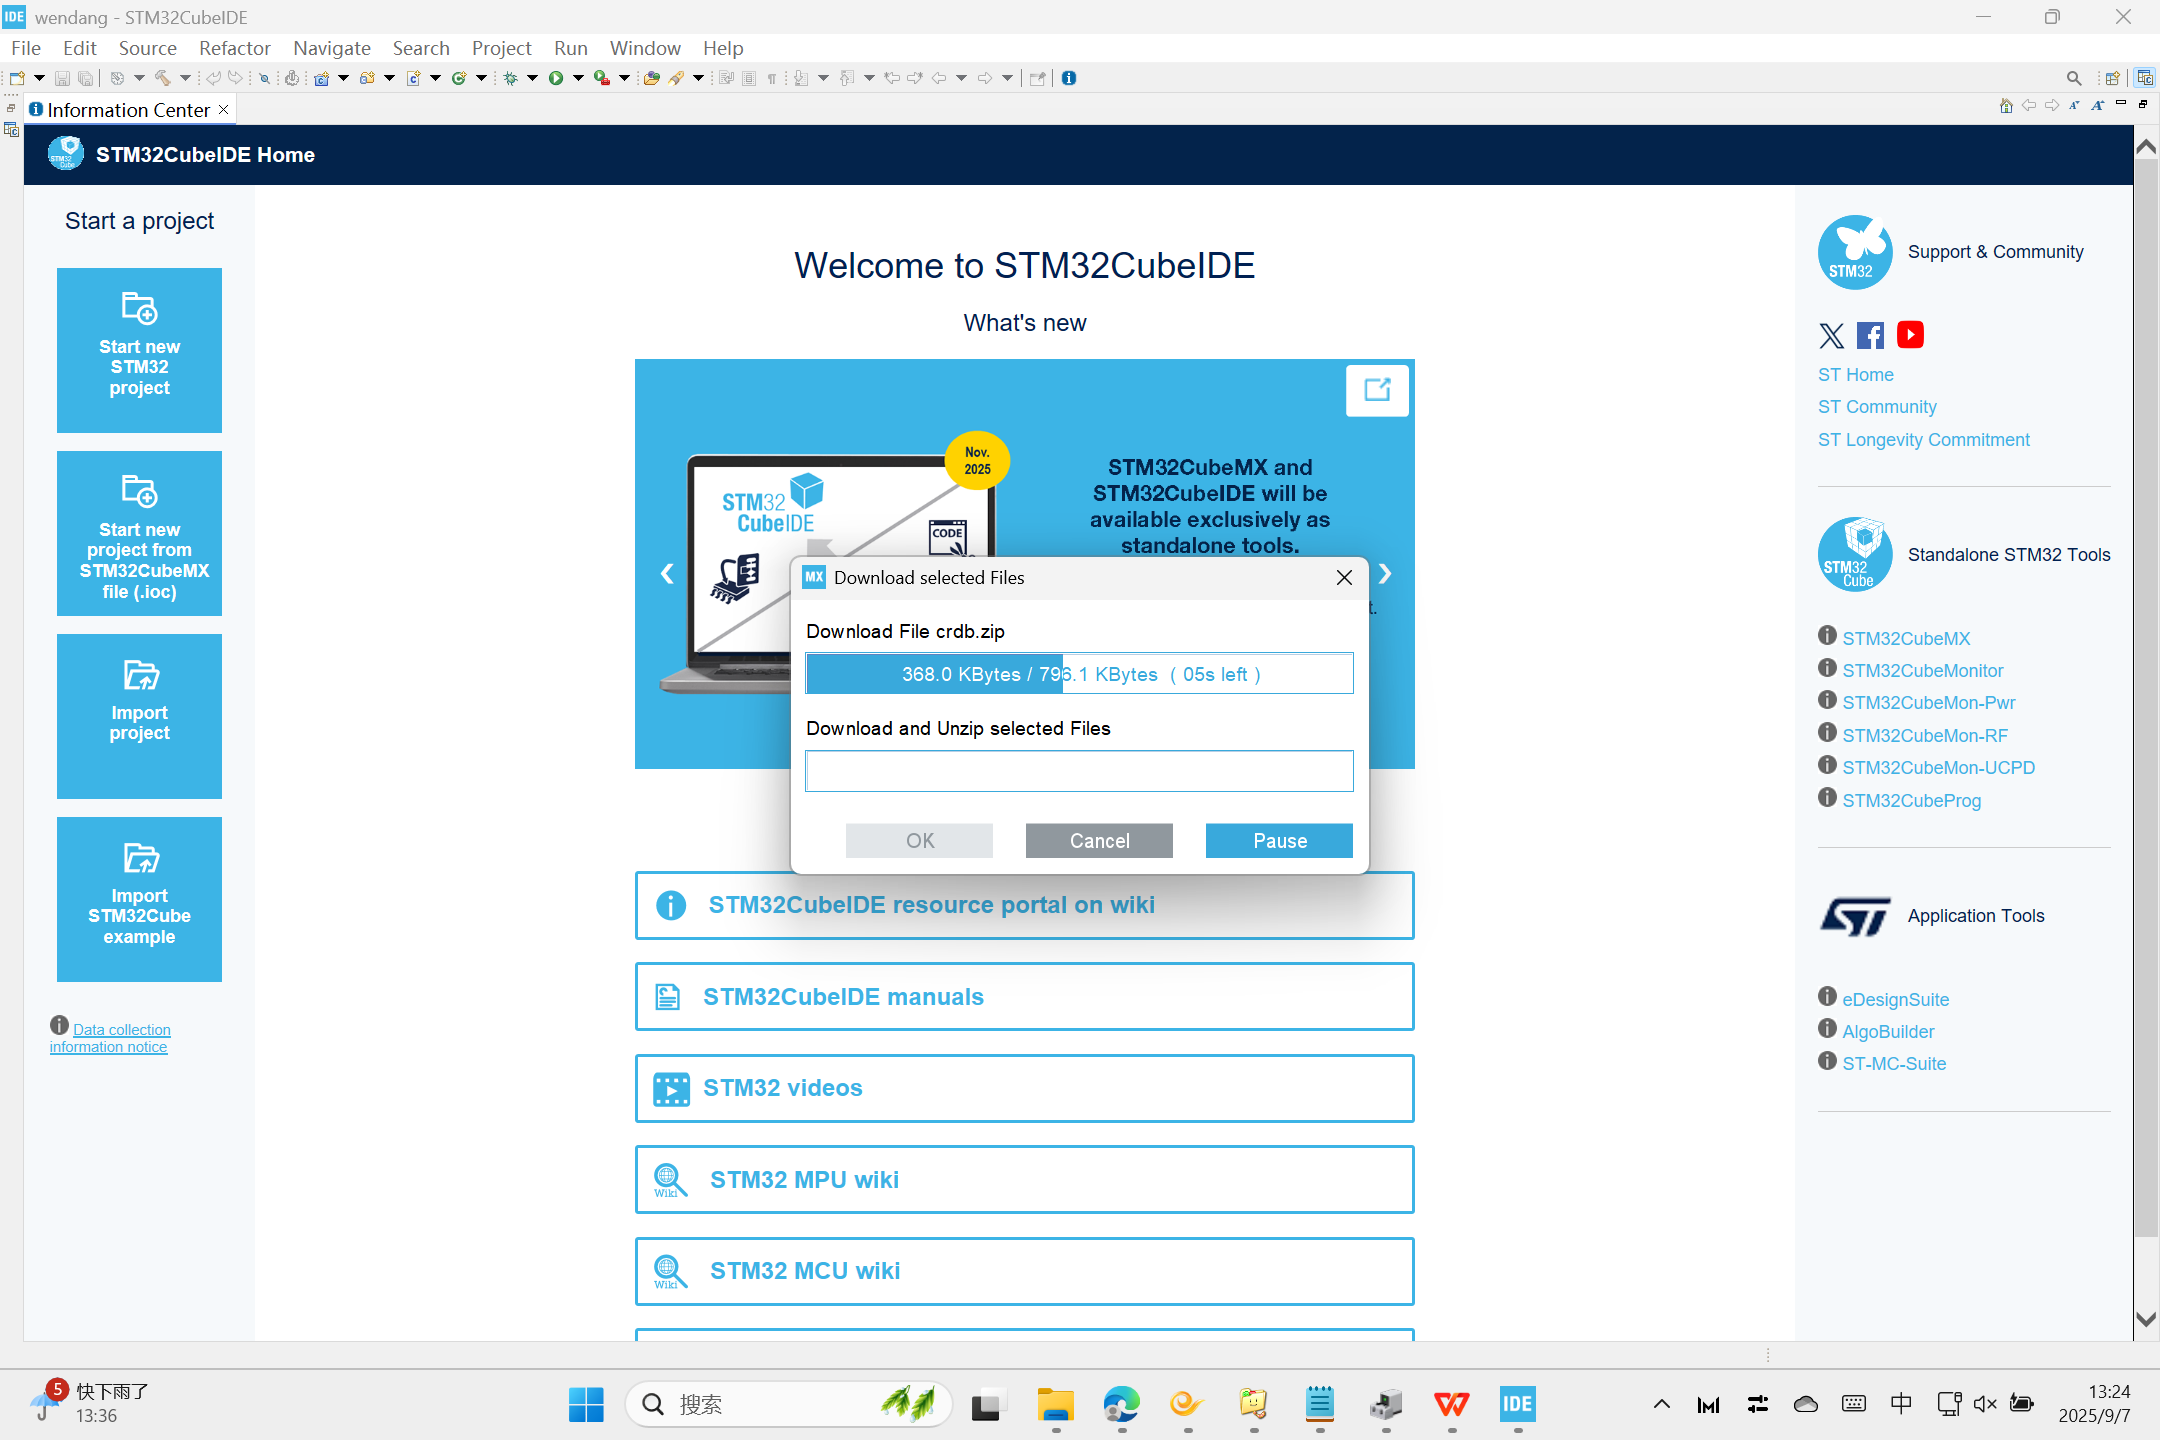Click the Home icon in view toolbar
Viewport: 2160px width, 1440px height.
click(2005, 106)
